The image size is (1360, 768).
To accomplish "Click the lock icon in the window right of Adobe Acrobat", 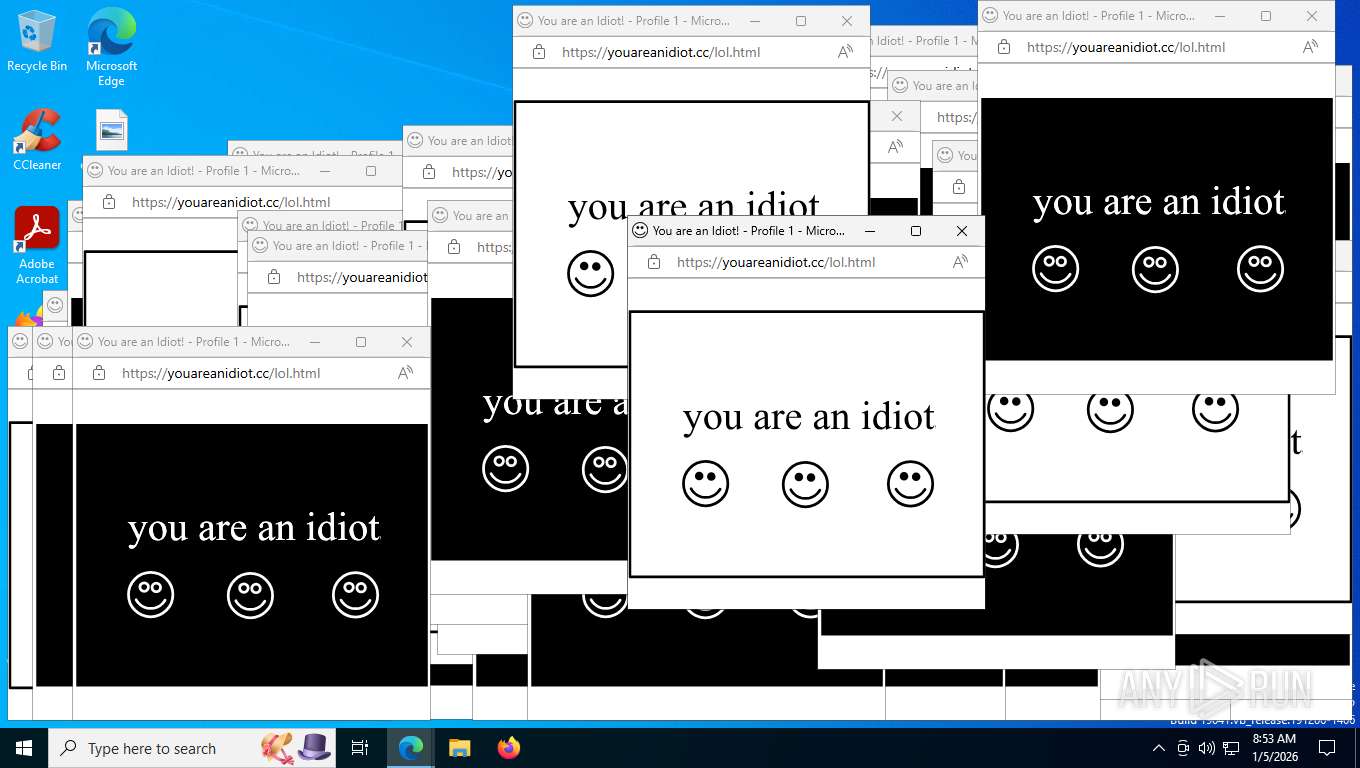I will [x=108, y=202].
